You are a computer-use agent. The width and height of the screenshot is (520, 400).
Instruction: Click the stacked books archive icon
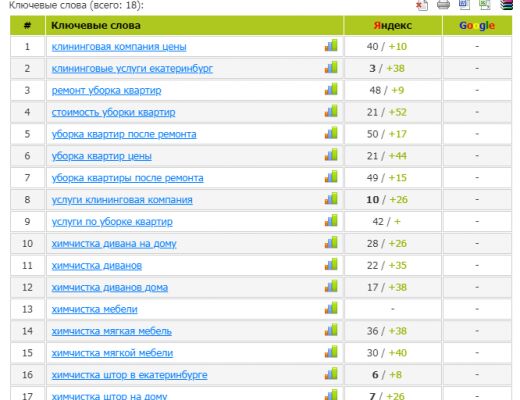pyautogui.click(x=506, y=5)
